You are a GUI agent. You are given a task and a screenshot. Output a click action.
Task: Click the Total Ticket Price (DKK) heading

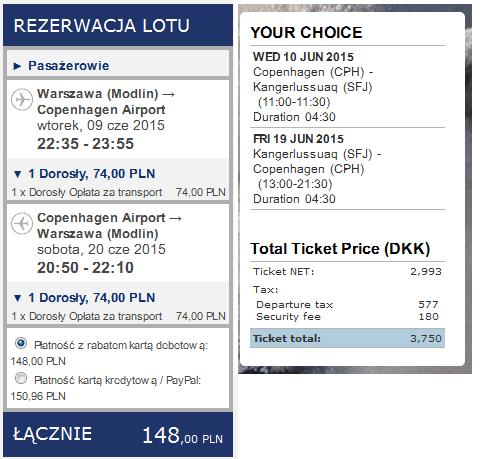pyautogui.click(x=340, y=249)
